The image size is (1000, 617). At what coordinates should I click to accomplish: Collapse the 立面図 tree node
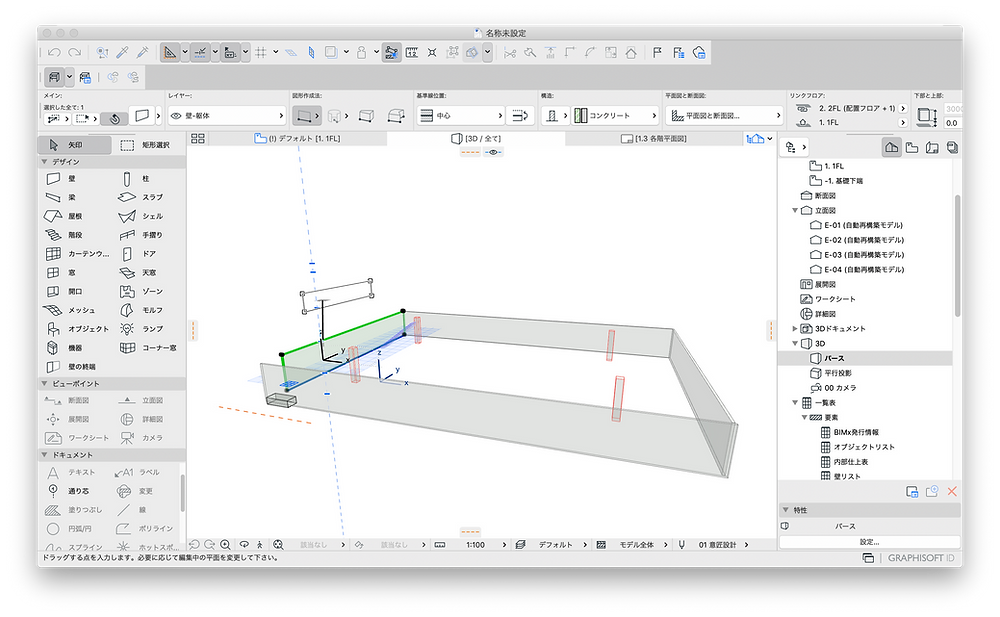click(x=795, y=211)
